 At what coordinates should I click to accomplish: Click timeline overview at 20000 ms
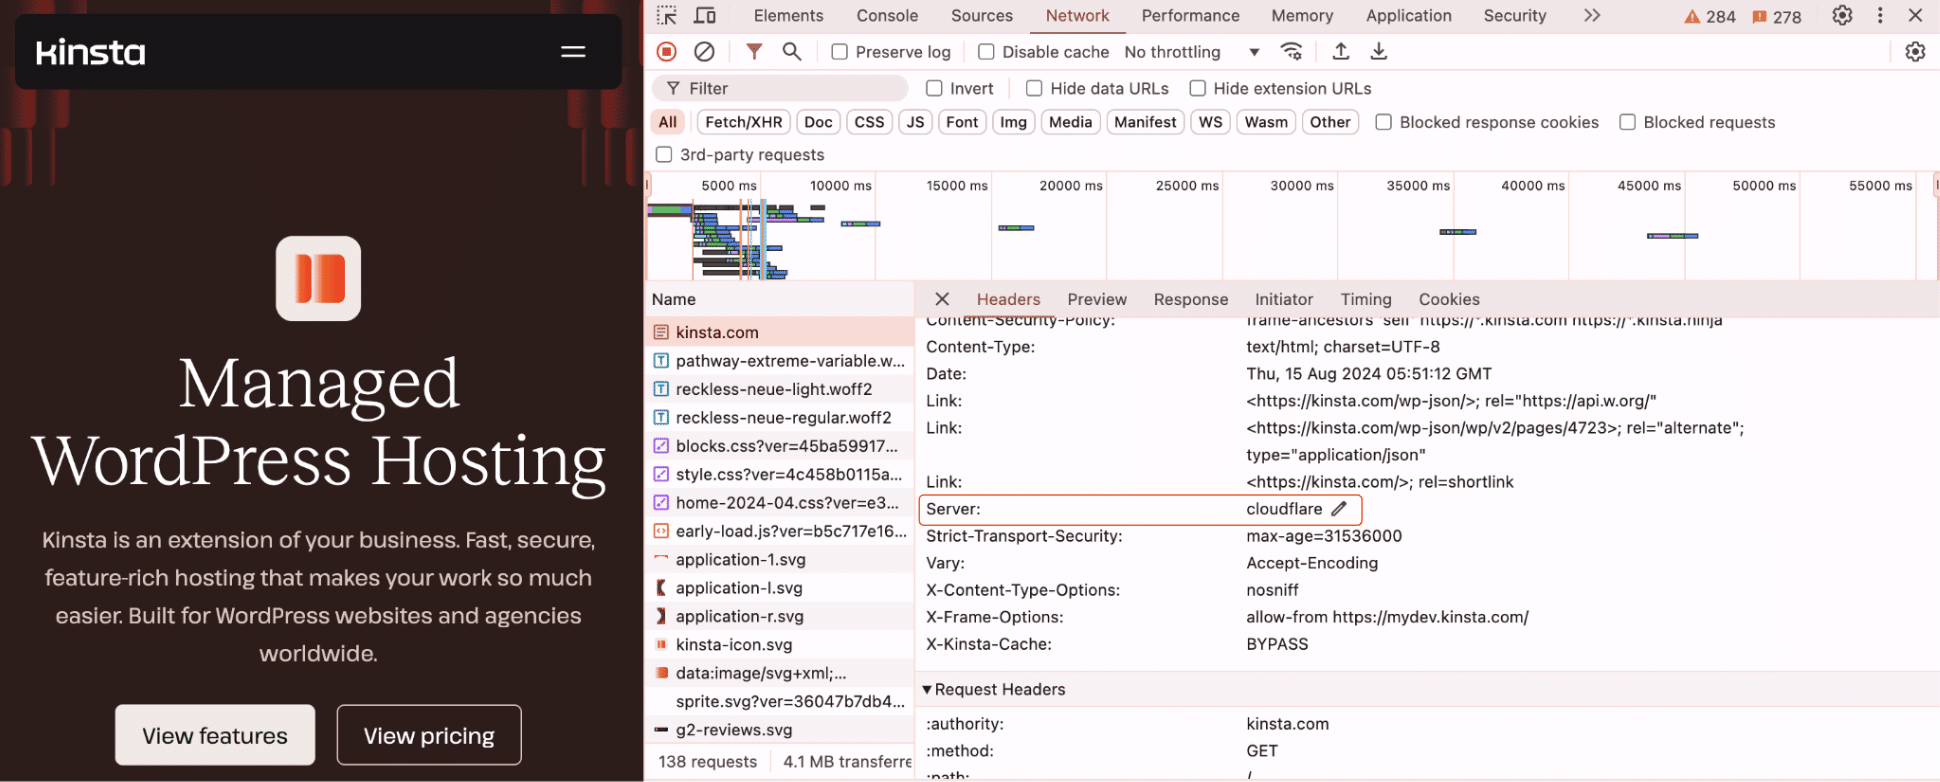click(1070, 186)
